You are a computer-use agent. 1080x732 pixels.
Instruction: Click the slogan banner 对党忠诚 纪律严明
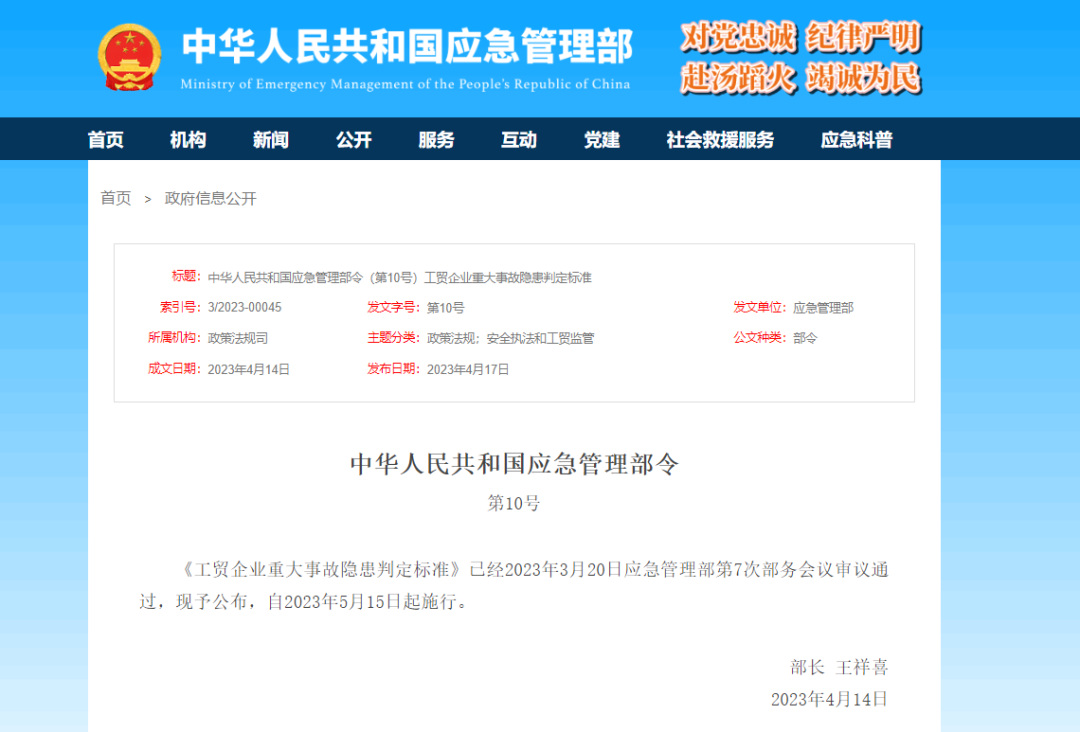click(x=800, y=37)
